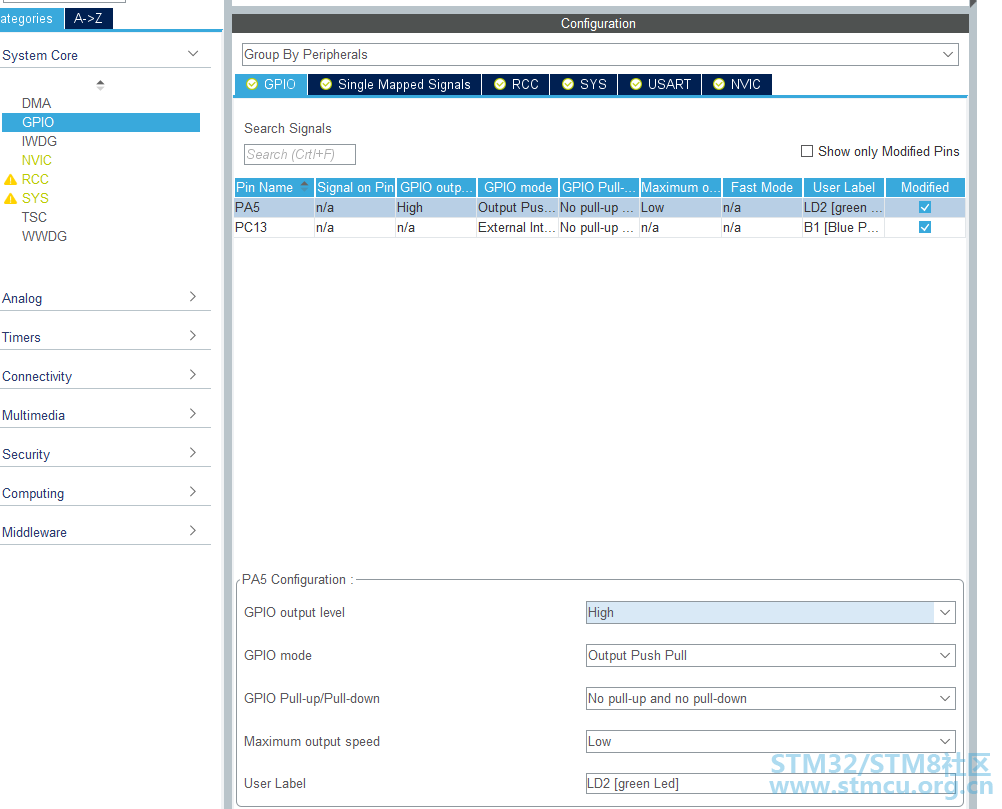Switch to the Categories tab
This screenshot has height=809, width=1002.
[x=31, y=19]
